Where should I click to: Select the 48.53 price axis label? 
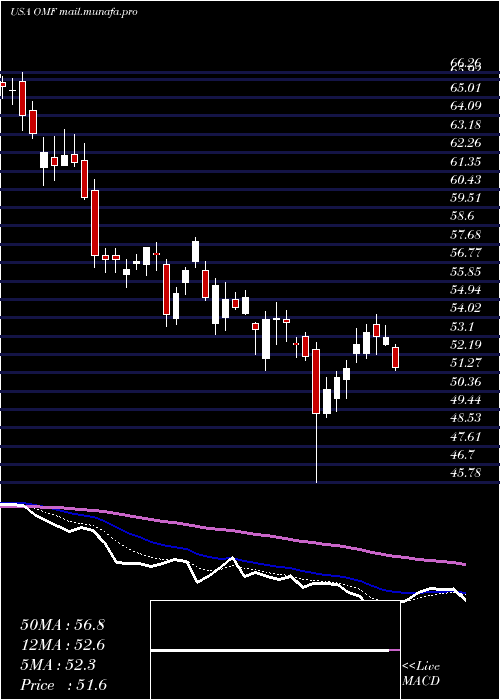point(466,418)
